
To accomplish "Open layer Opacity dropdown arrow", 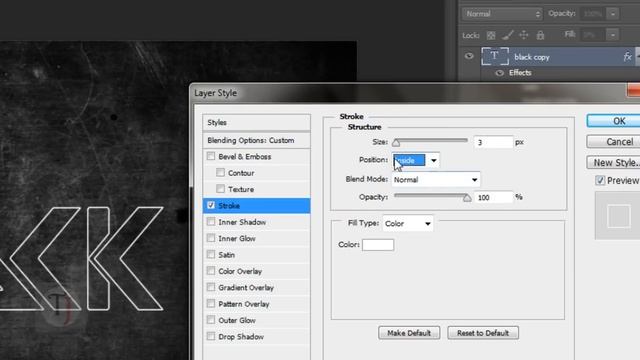I will point(613,14).
